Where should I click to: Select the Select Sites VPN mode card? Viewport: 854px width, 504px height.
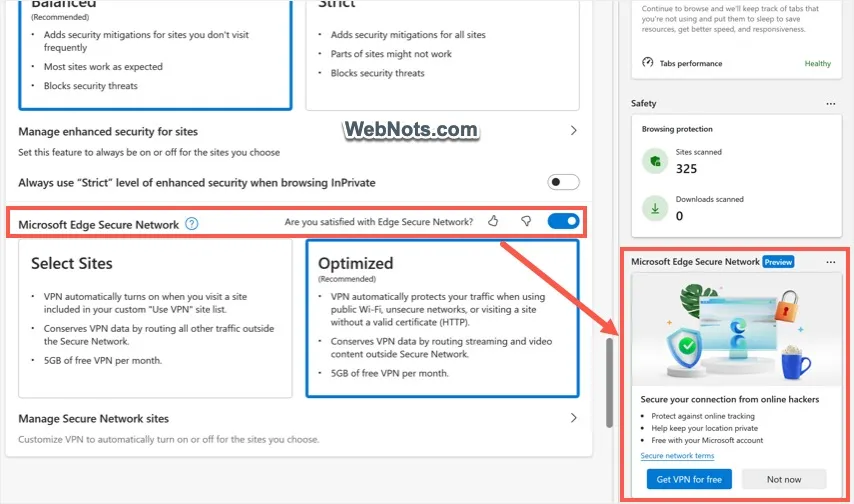point(155,319)
